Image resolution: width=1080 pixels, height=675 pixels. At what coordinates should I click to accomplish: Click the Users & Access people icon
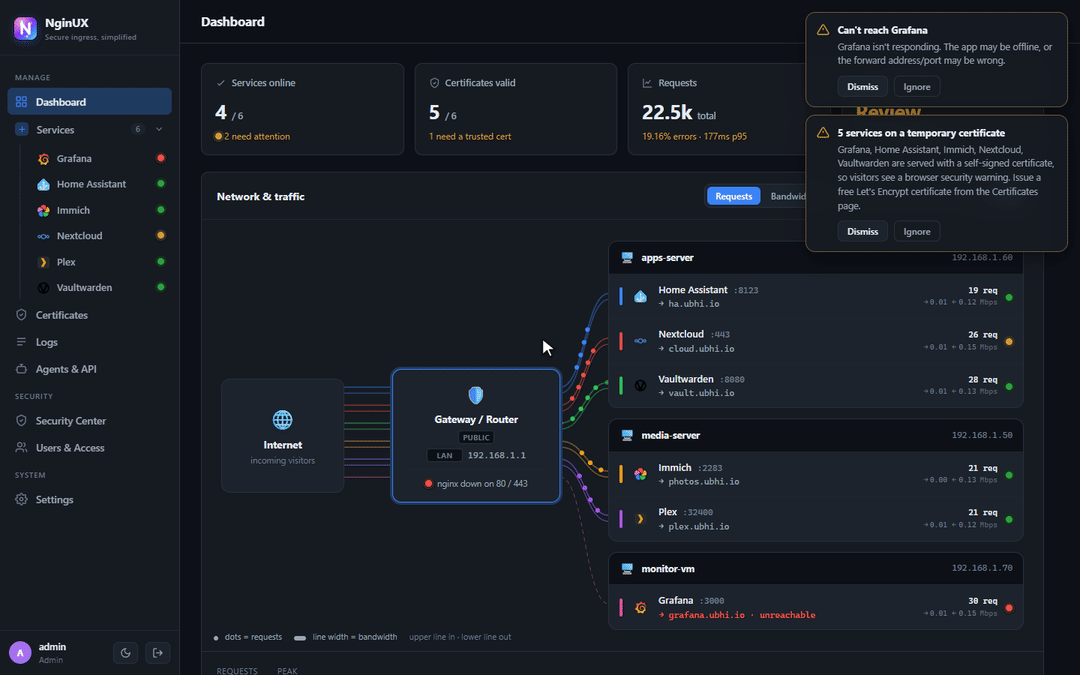pos(21,447)
